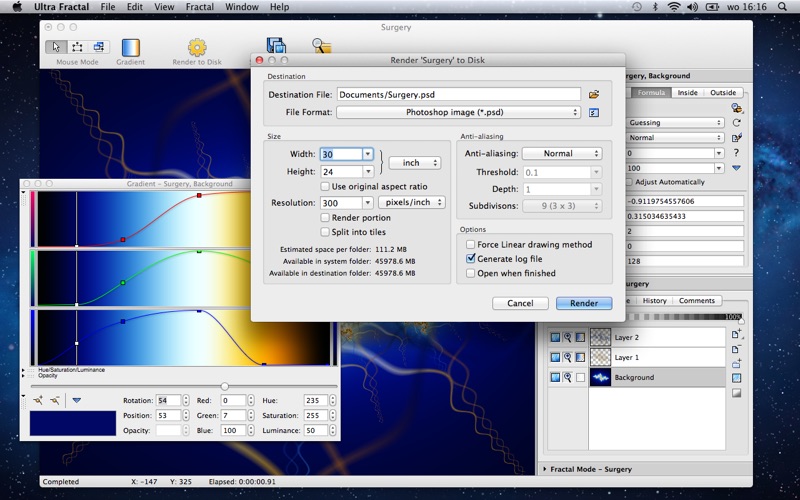Open Spotlight search in menu bar

[783, 7]
